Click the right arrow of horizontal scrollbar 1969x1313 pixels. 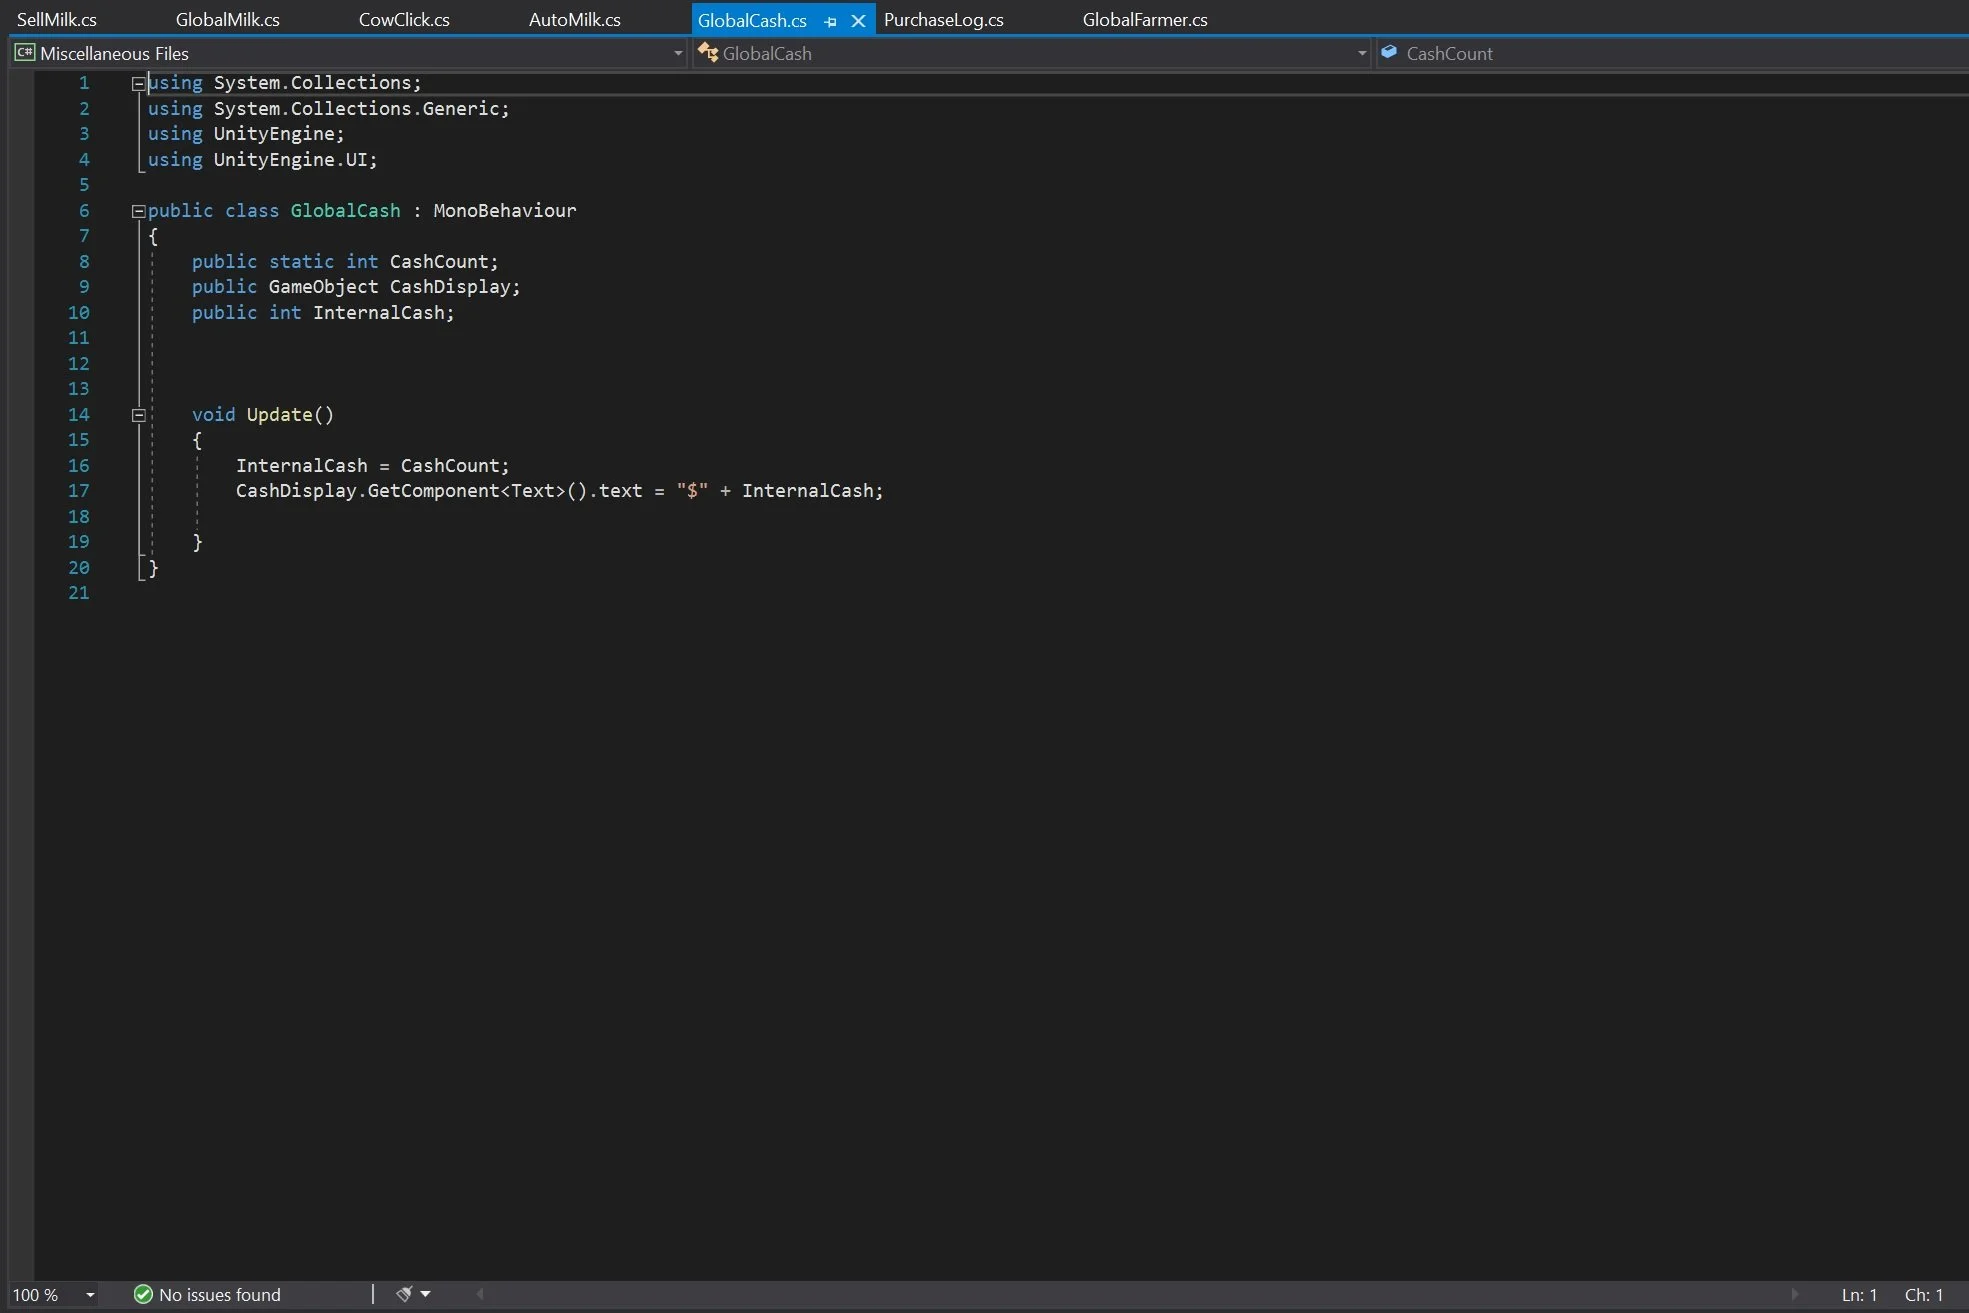tap(1795, 1293)
